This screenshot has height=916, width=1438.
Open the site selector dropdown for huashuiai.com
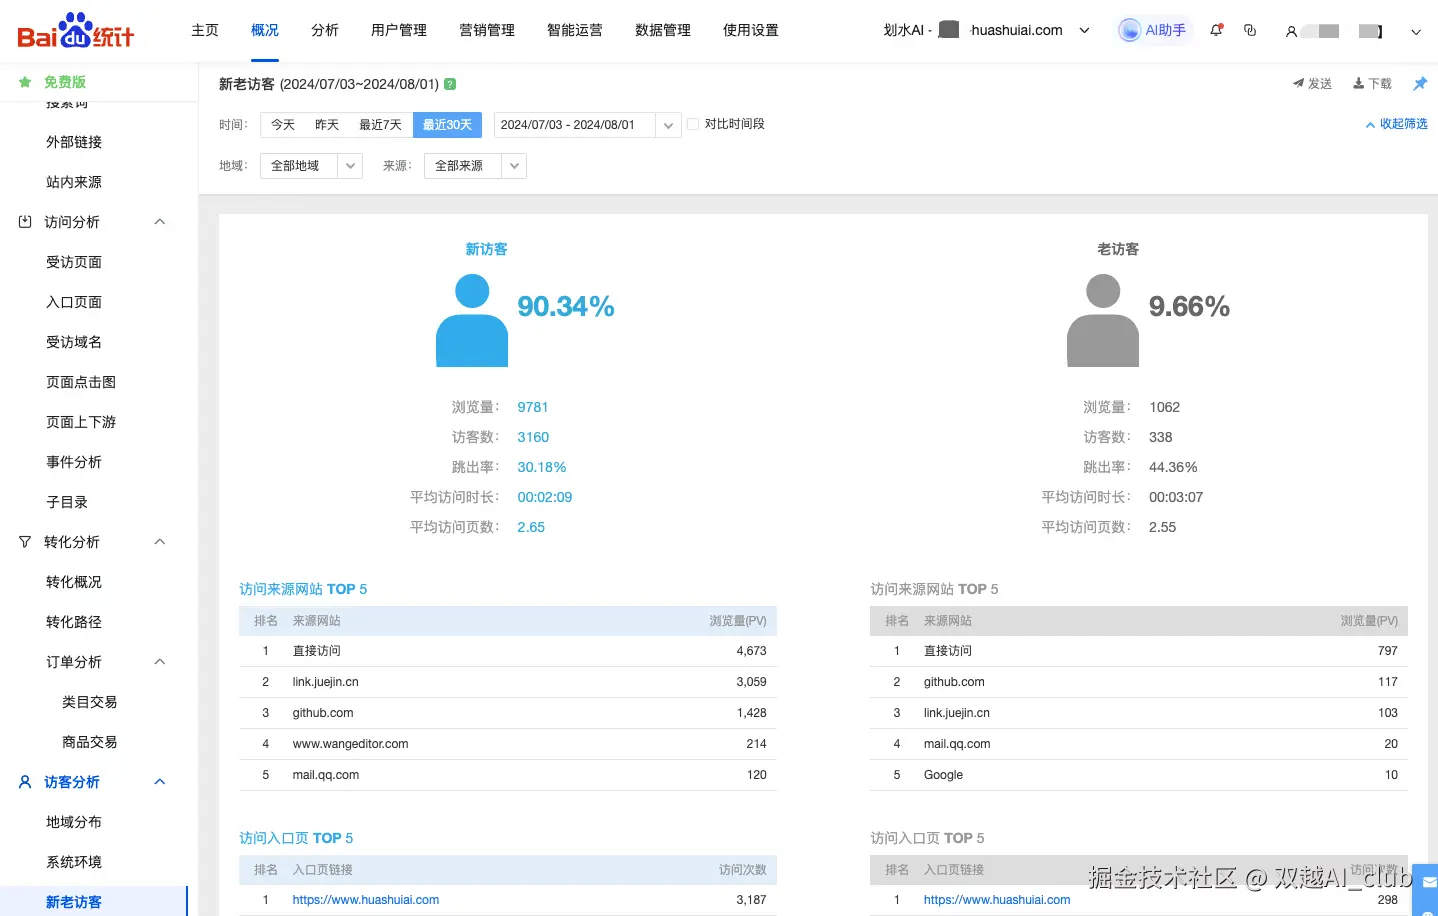pyautogui.click(x=1084, y=30)
